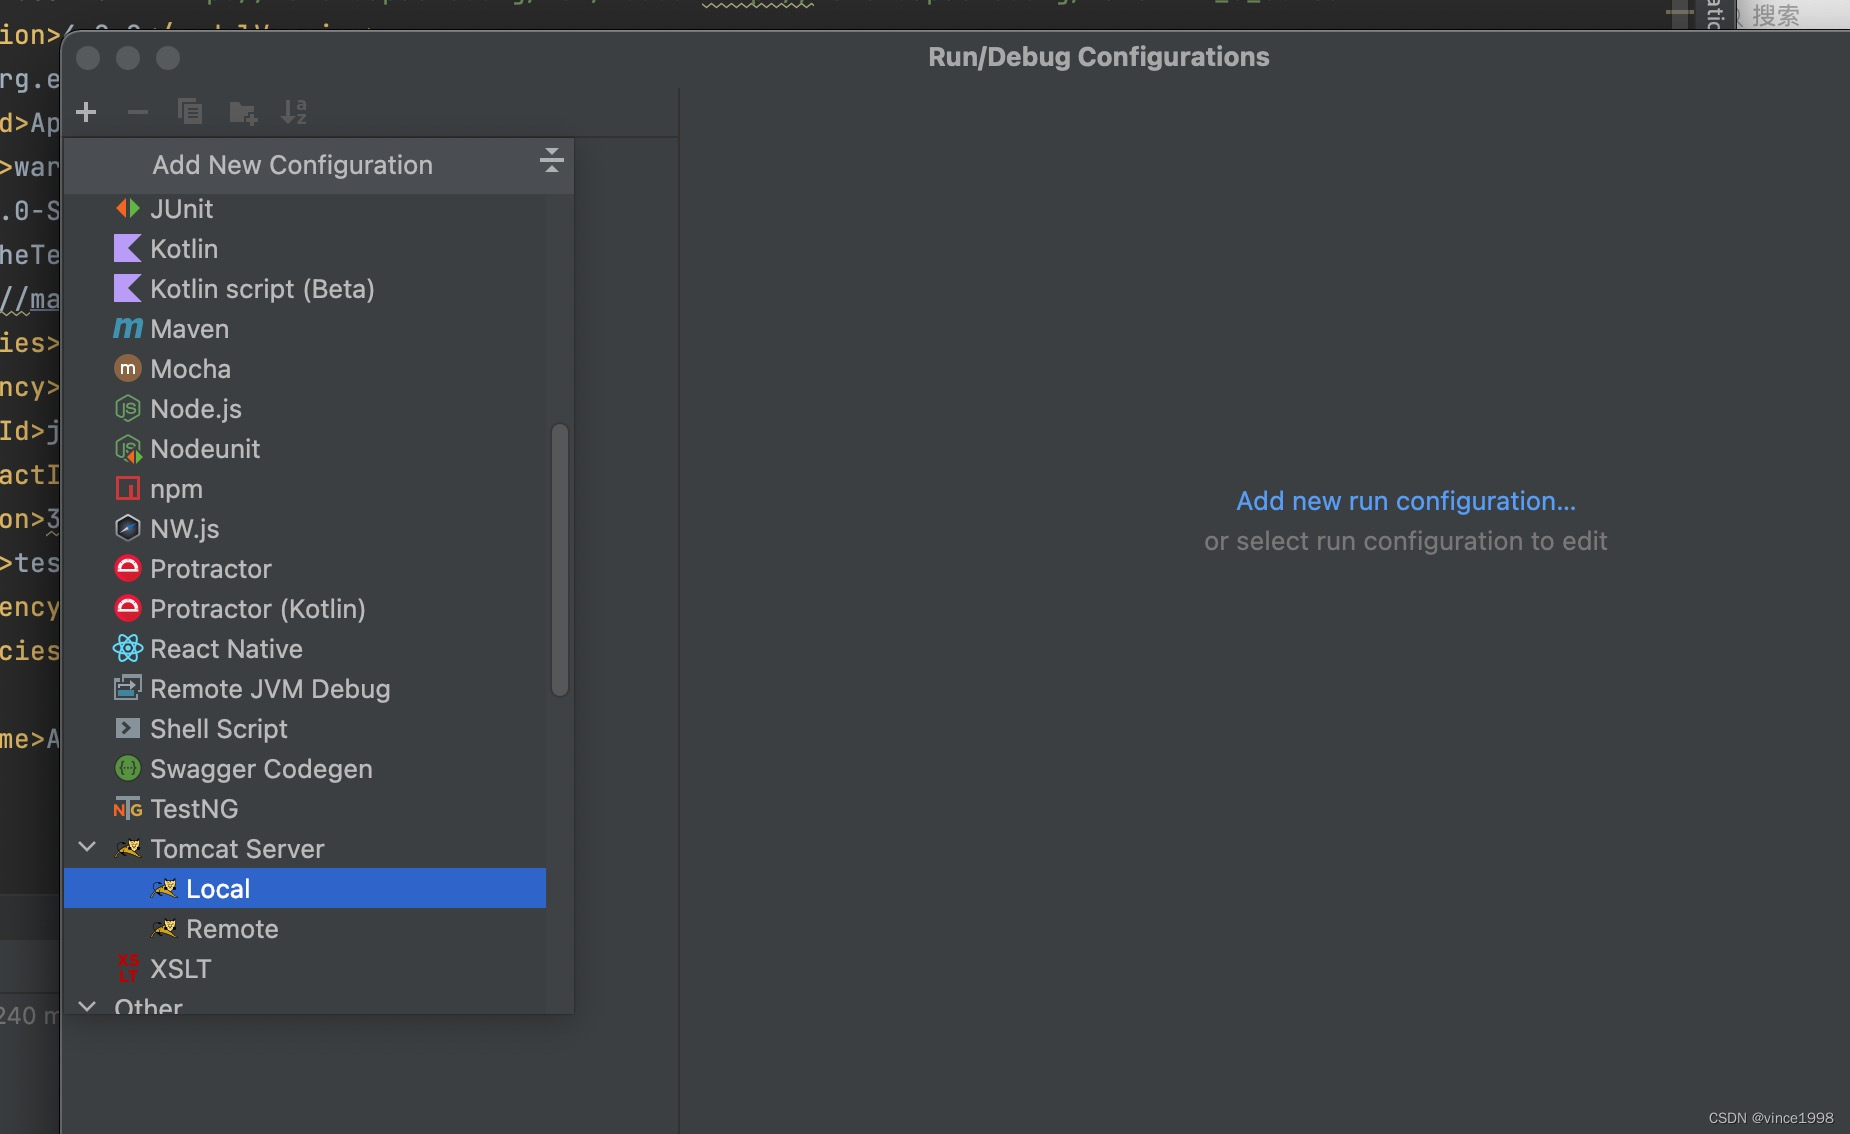Click the Remote JVM Debug icon
Screen dimensions: 1850x1134
128,688
